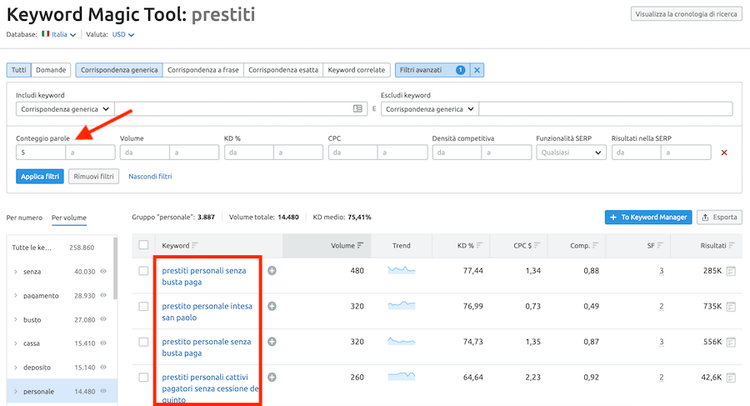
Task: Open SERP snapshot icon for 735K results
Action: pyautogui.click(x=730, y=307)
